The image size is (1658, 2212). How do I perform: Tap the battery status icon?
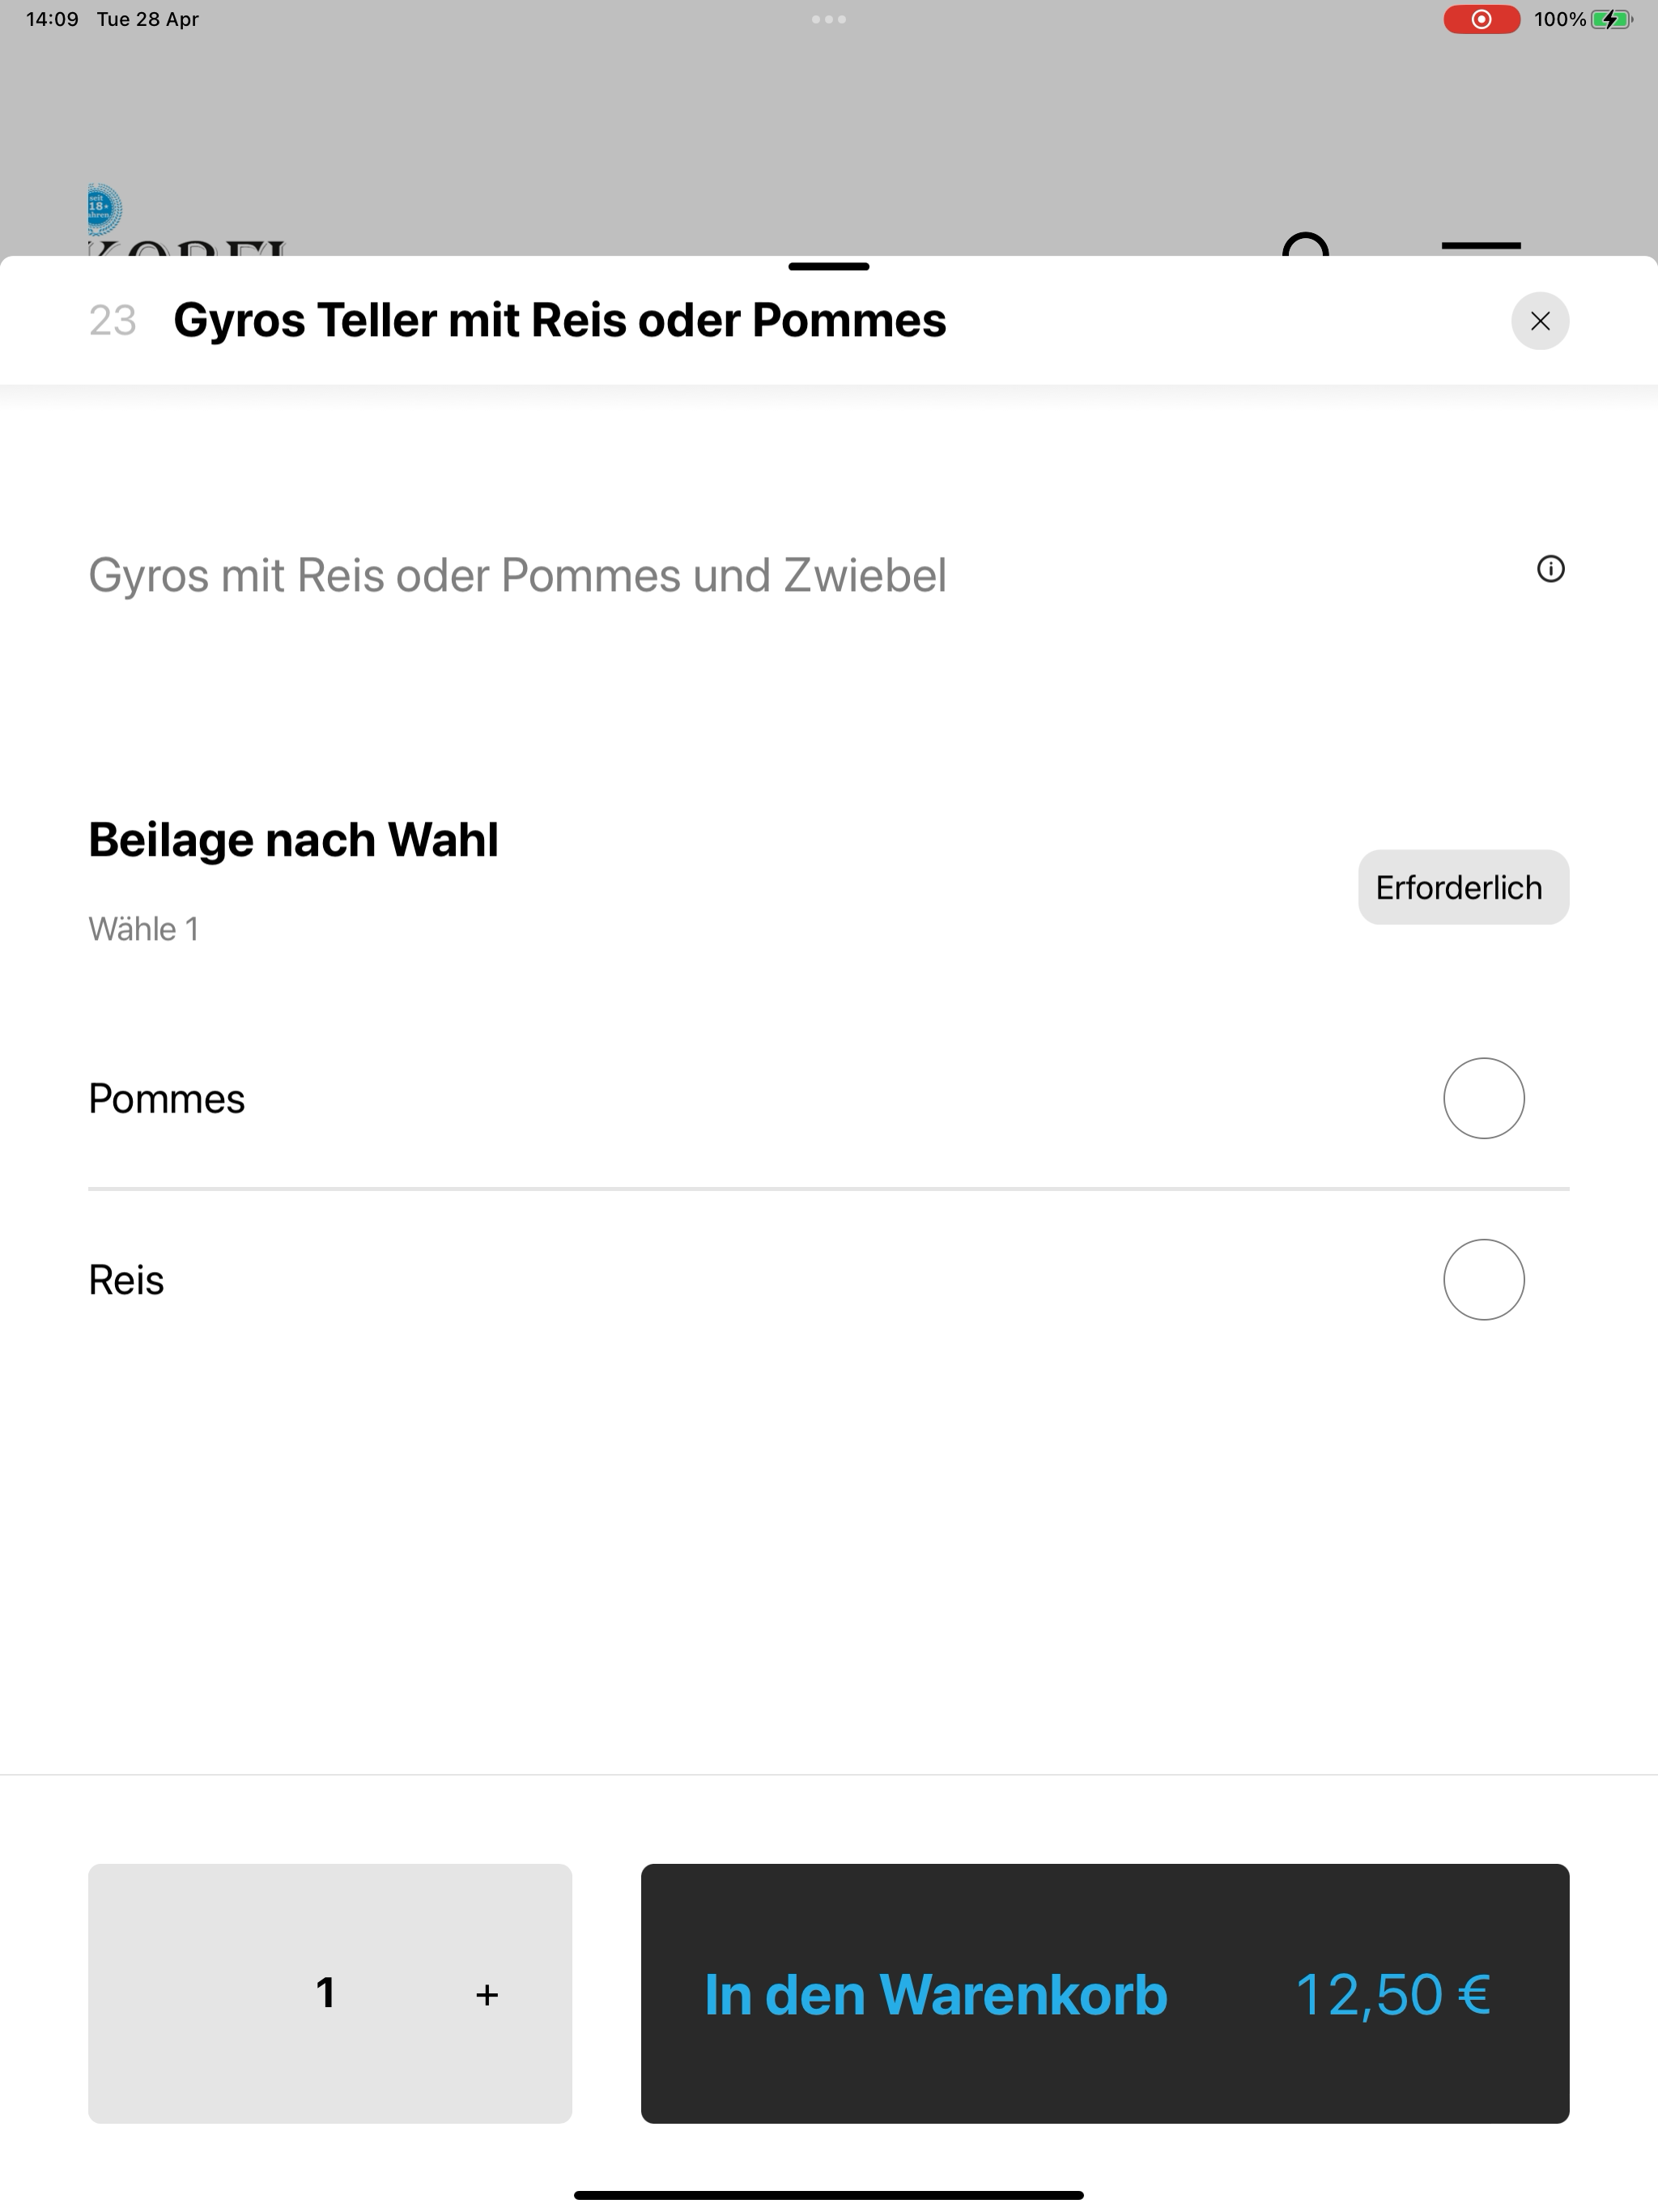pos(1610,19)
